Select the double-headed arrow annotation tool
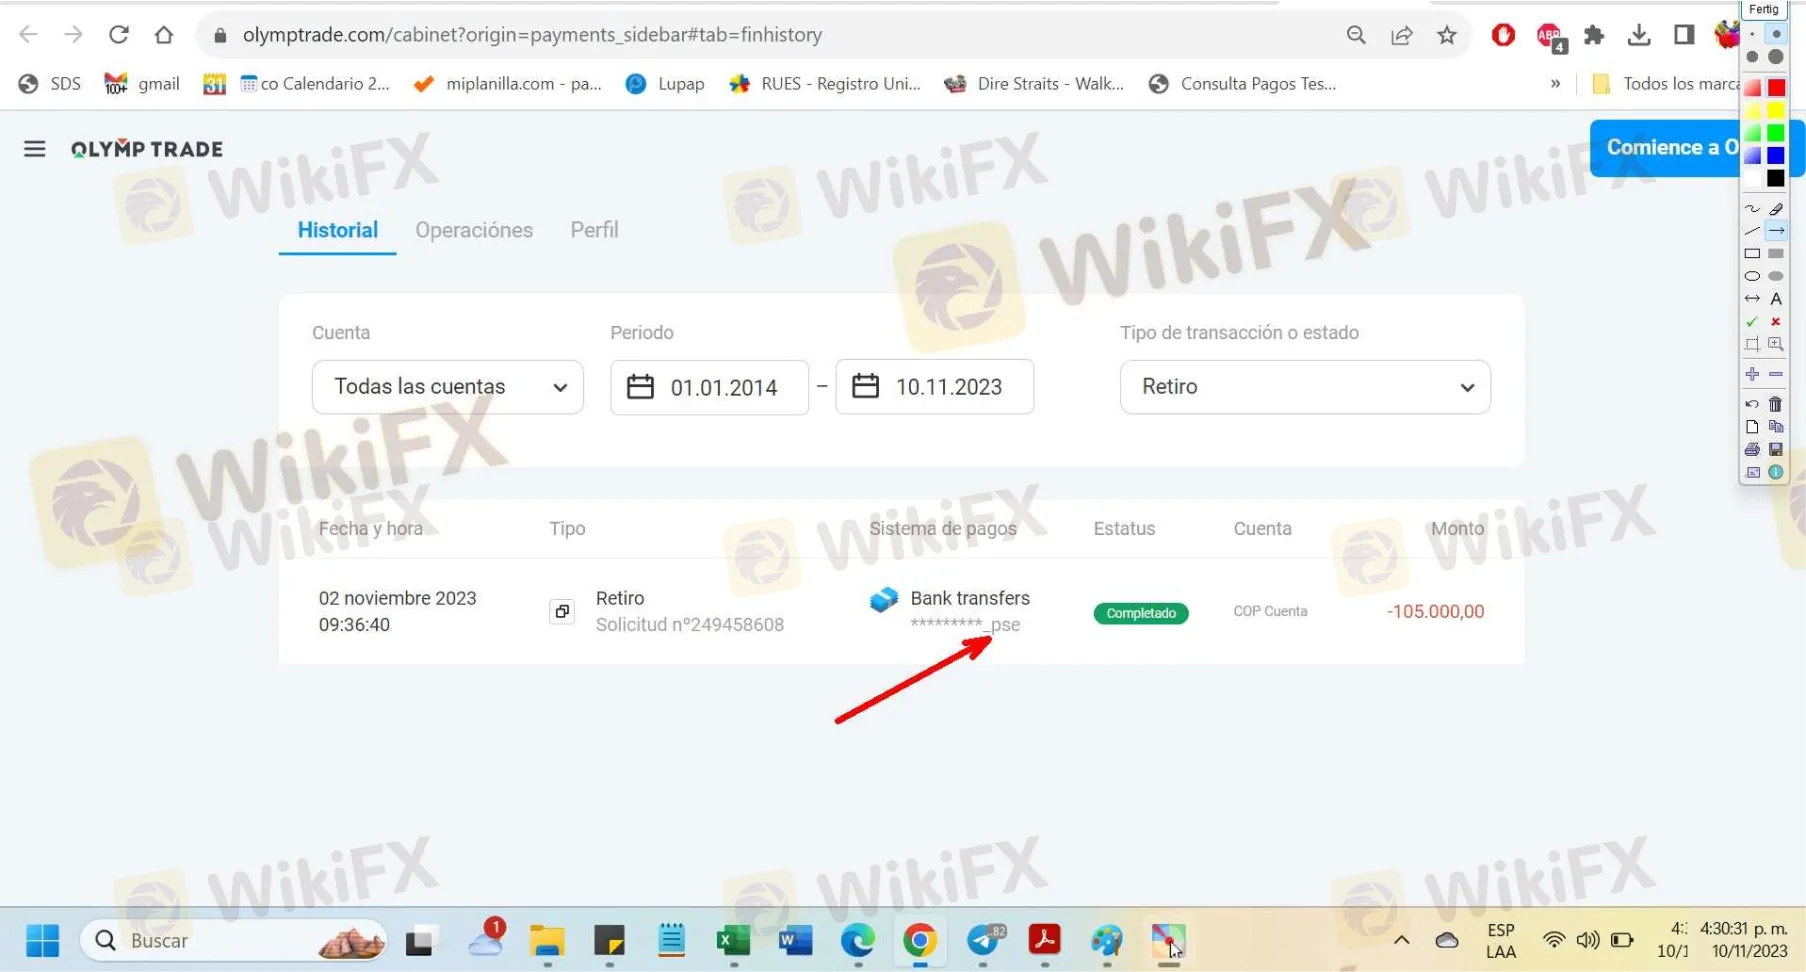The image size is (1806, 972). click(1752, 298)
